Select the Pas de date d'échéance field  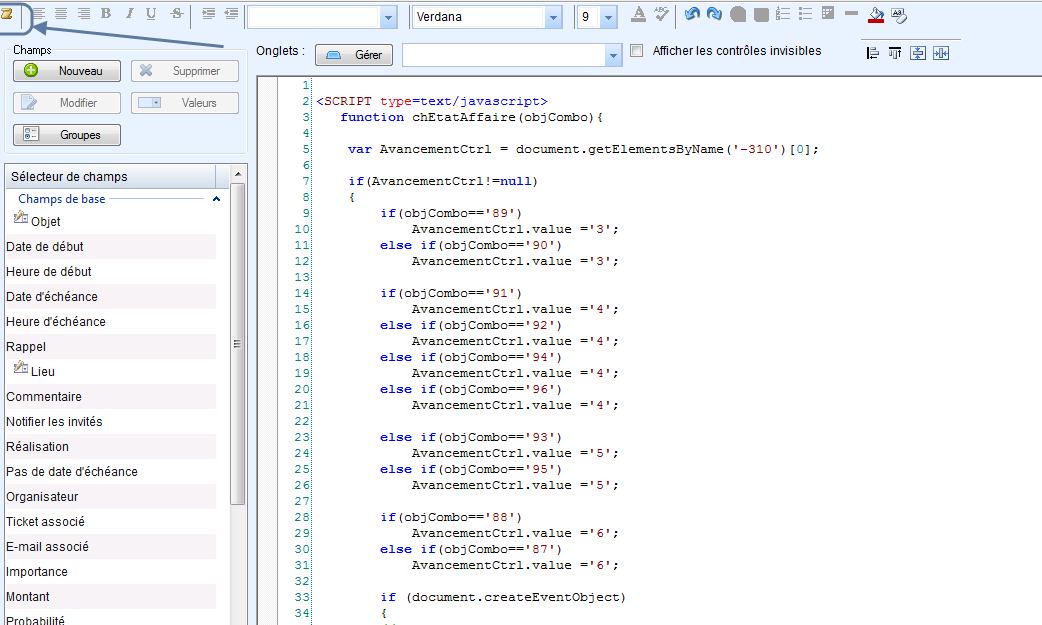click(111, 472)
